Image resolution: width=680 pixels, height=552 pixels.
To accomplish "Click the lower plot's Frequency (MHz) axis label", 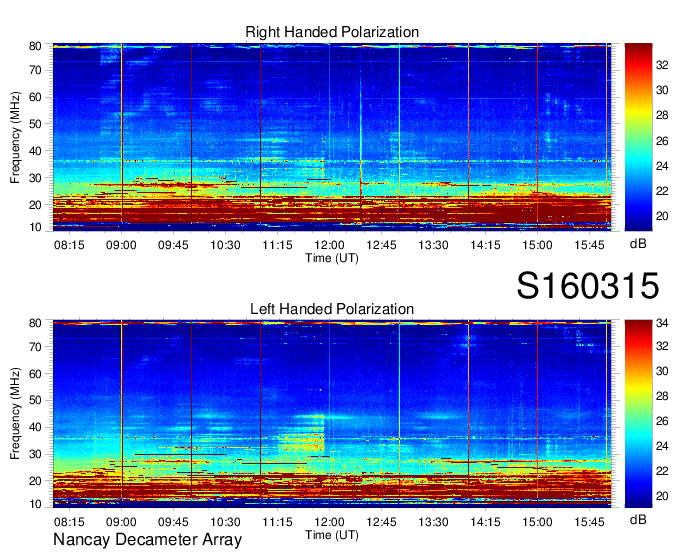I will tap(15, 414).
